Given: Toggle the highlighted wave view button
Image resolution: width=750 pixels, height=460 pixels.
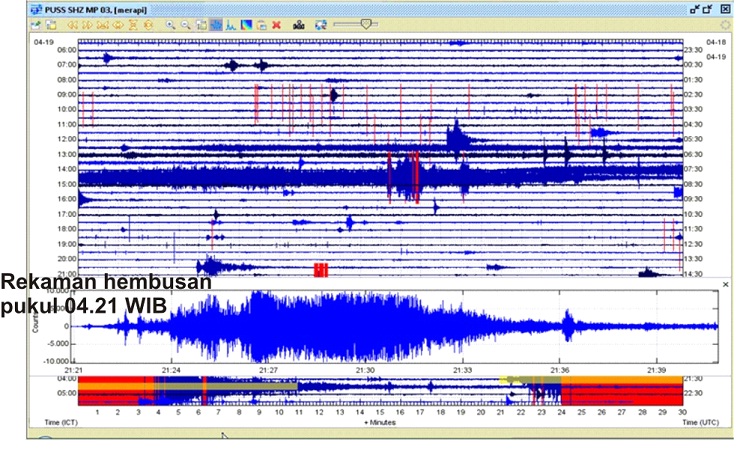Looking at the screenshot, I should pyautogui.click(x=216, y=25).
